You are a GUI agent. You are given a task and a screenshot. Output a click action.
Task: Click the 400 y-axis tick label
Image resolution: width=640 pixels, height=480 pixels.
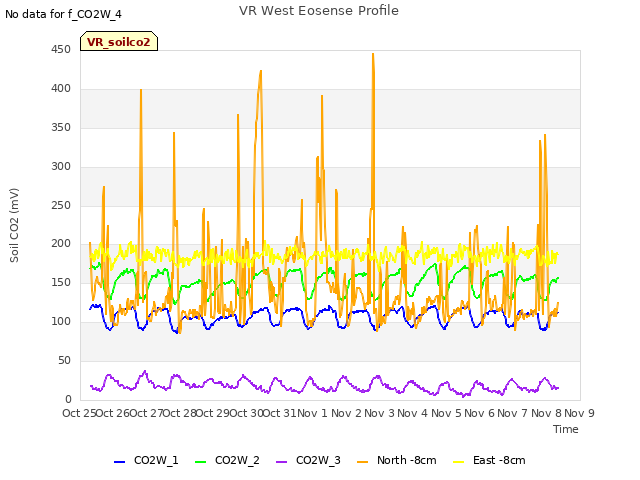(61, 89)
